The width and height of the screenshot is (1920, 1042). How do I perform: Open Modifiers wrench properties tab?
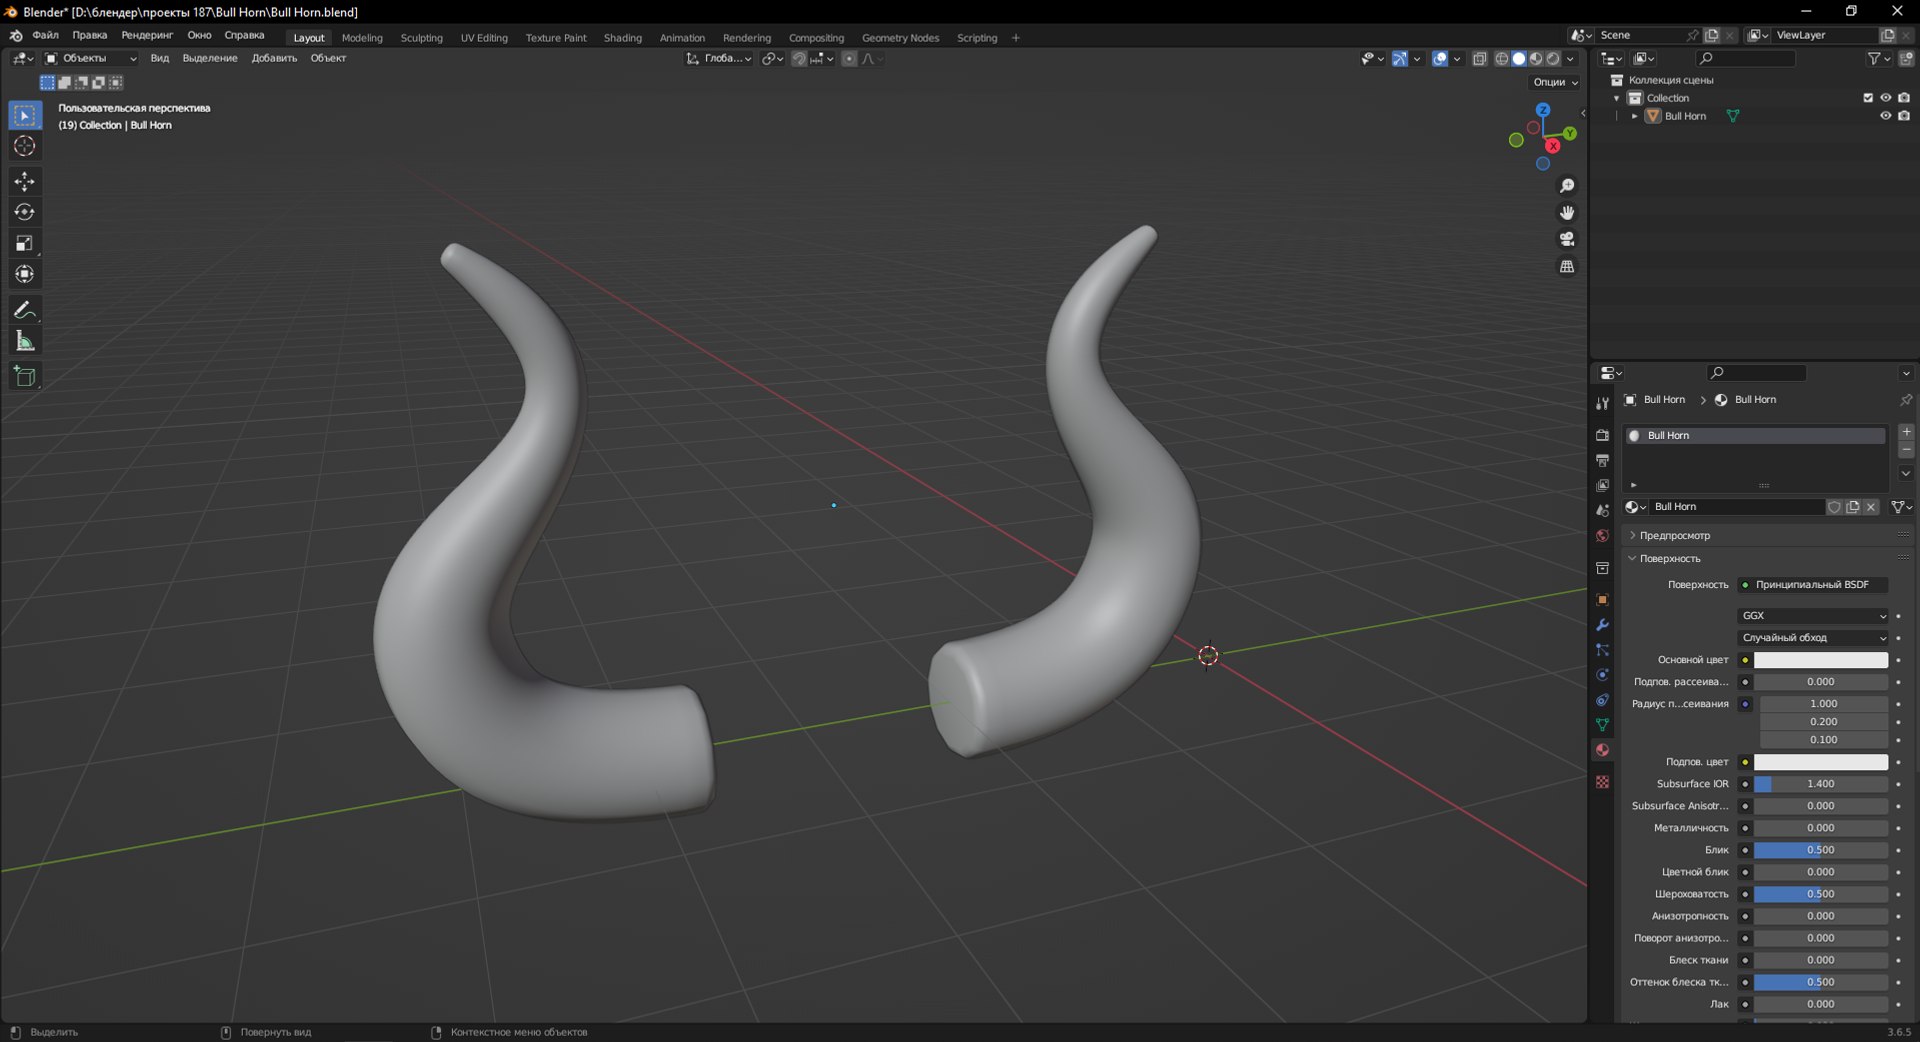pyautogui.click(x=1602, y=625)
